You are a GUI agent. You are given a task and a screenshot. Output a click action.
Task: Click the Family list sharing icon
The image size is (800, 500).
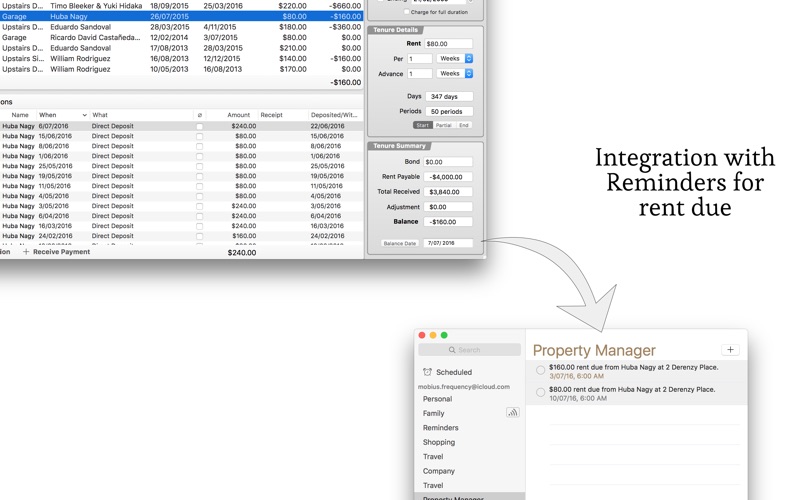click(x=512, y=413)
